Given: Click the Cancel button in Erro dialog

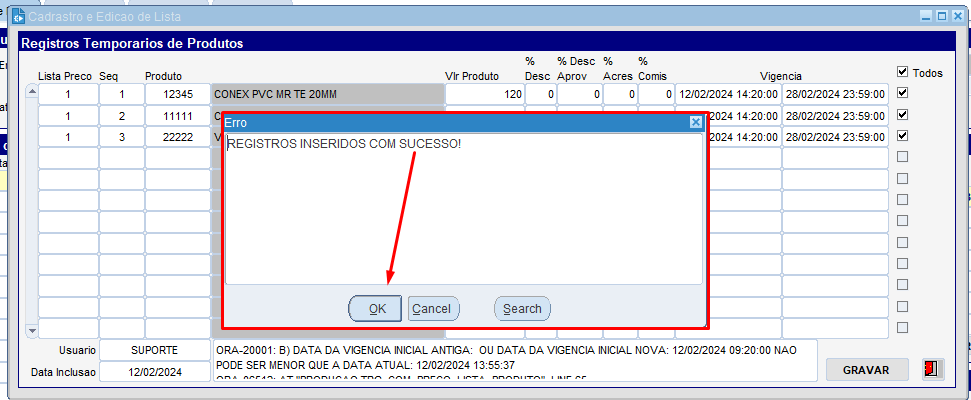Looking at the screenshot, I should (x=433, y=308).
